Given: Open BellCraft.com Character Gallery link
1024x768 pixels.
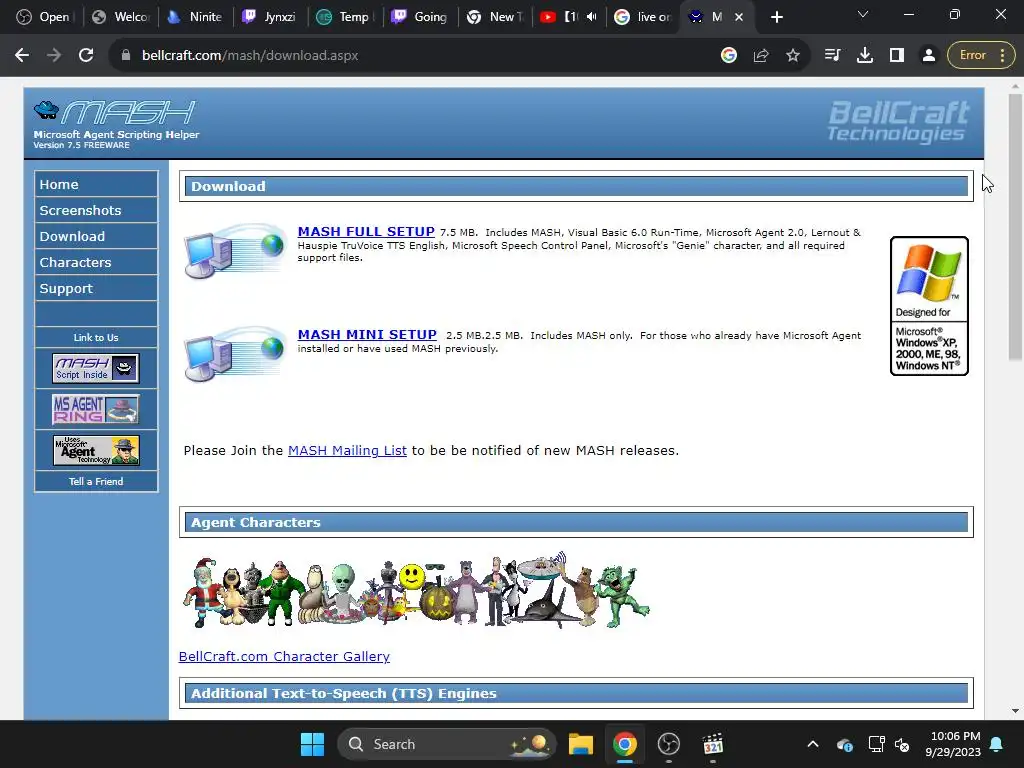Looking at the screenshot, I should [284, 656].
